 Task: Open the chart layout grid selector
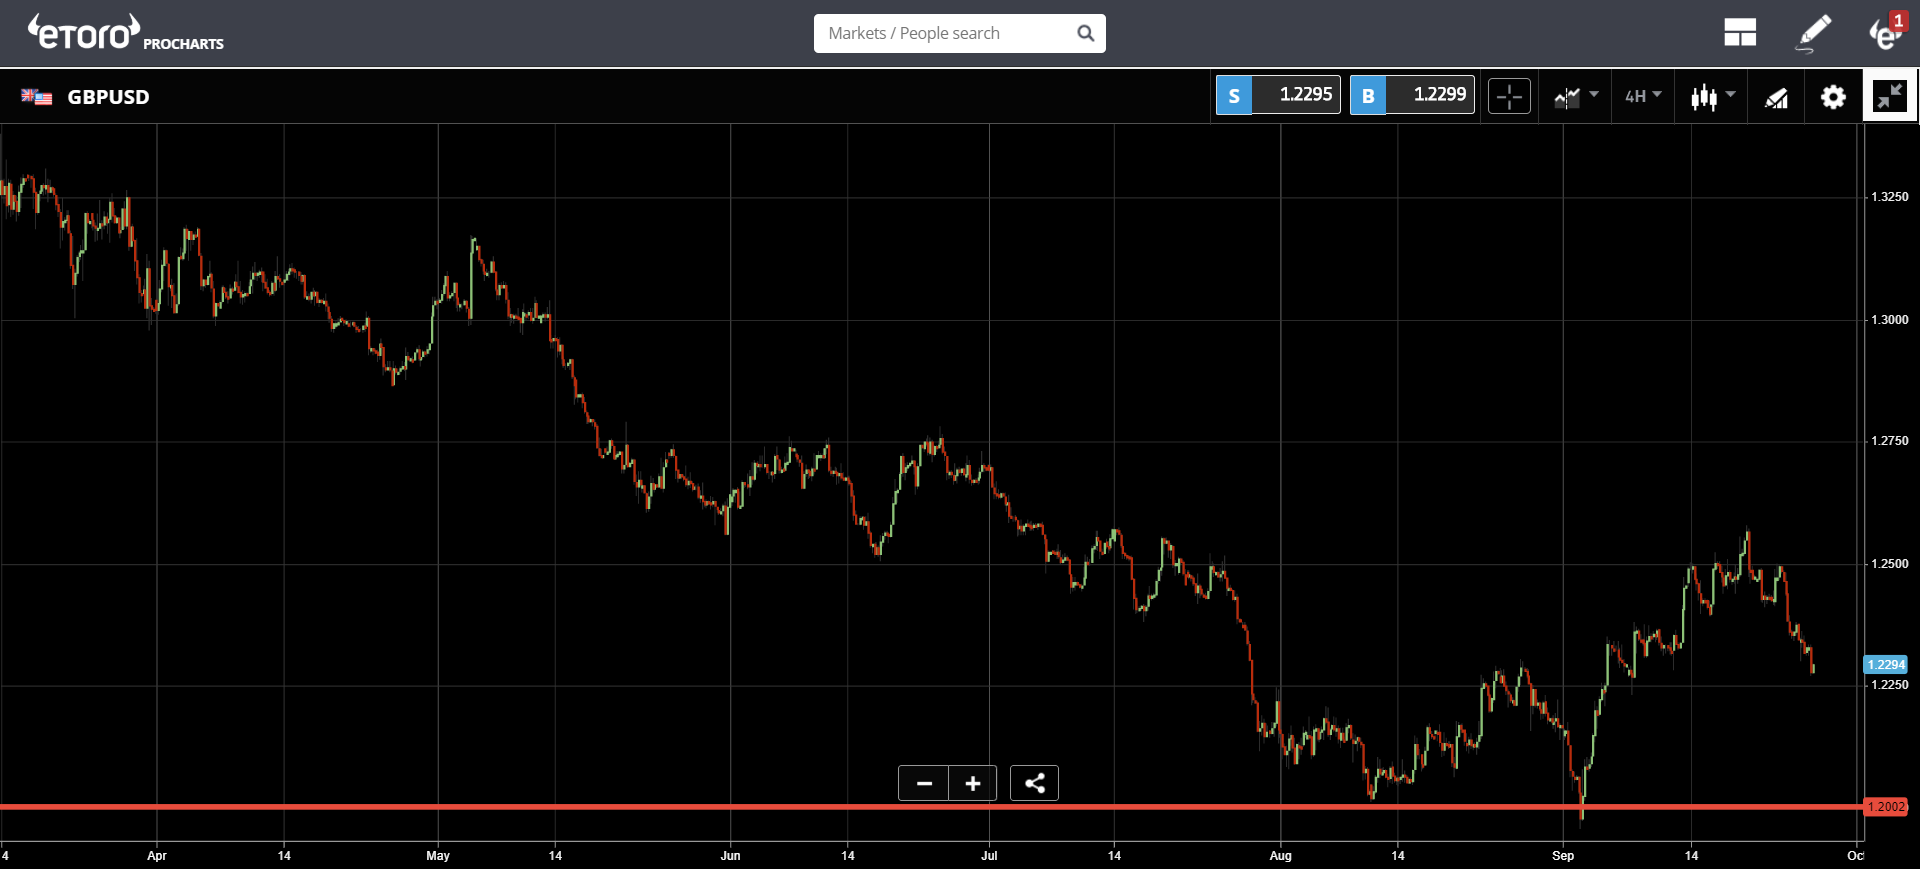click(1740, 33)
